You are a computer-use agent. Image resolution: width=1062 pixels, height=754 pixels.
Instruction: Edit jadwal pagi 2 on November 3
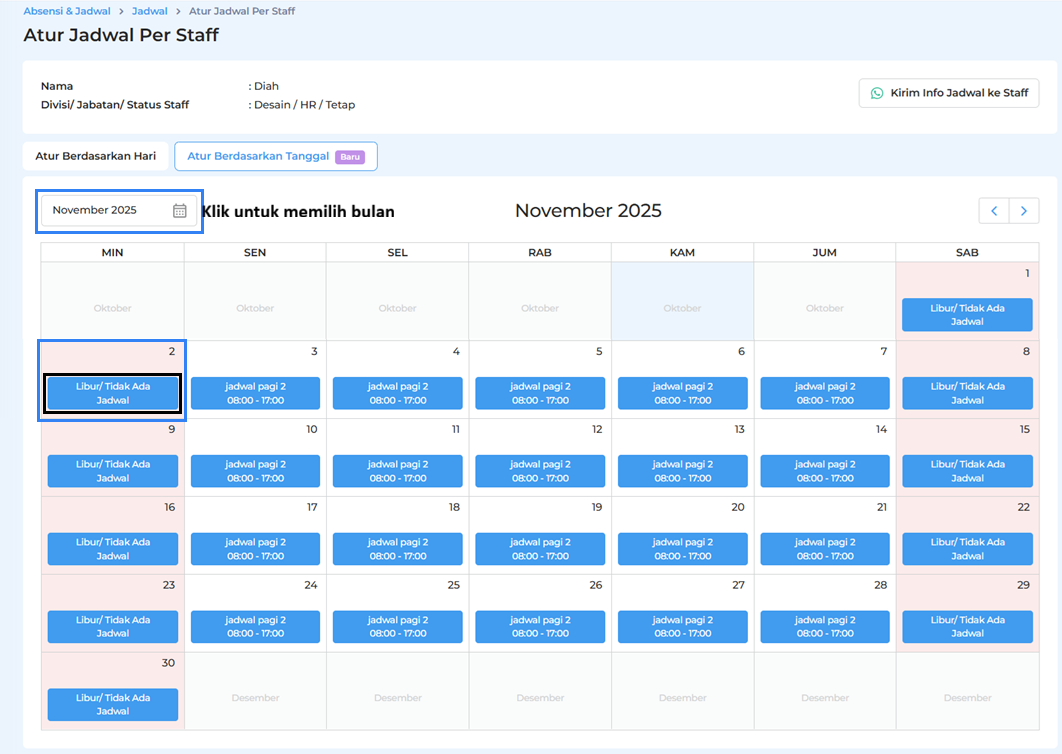tap(255, 393)
